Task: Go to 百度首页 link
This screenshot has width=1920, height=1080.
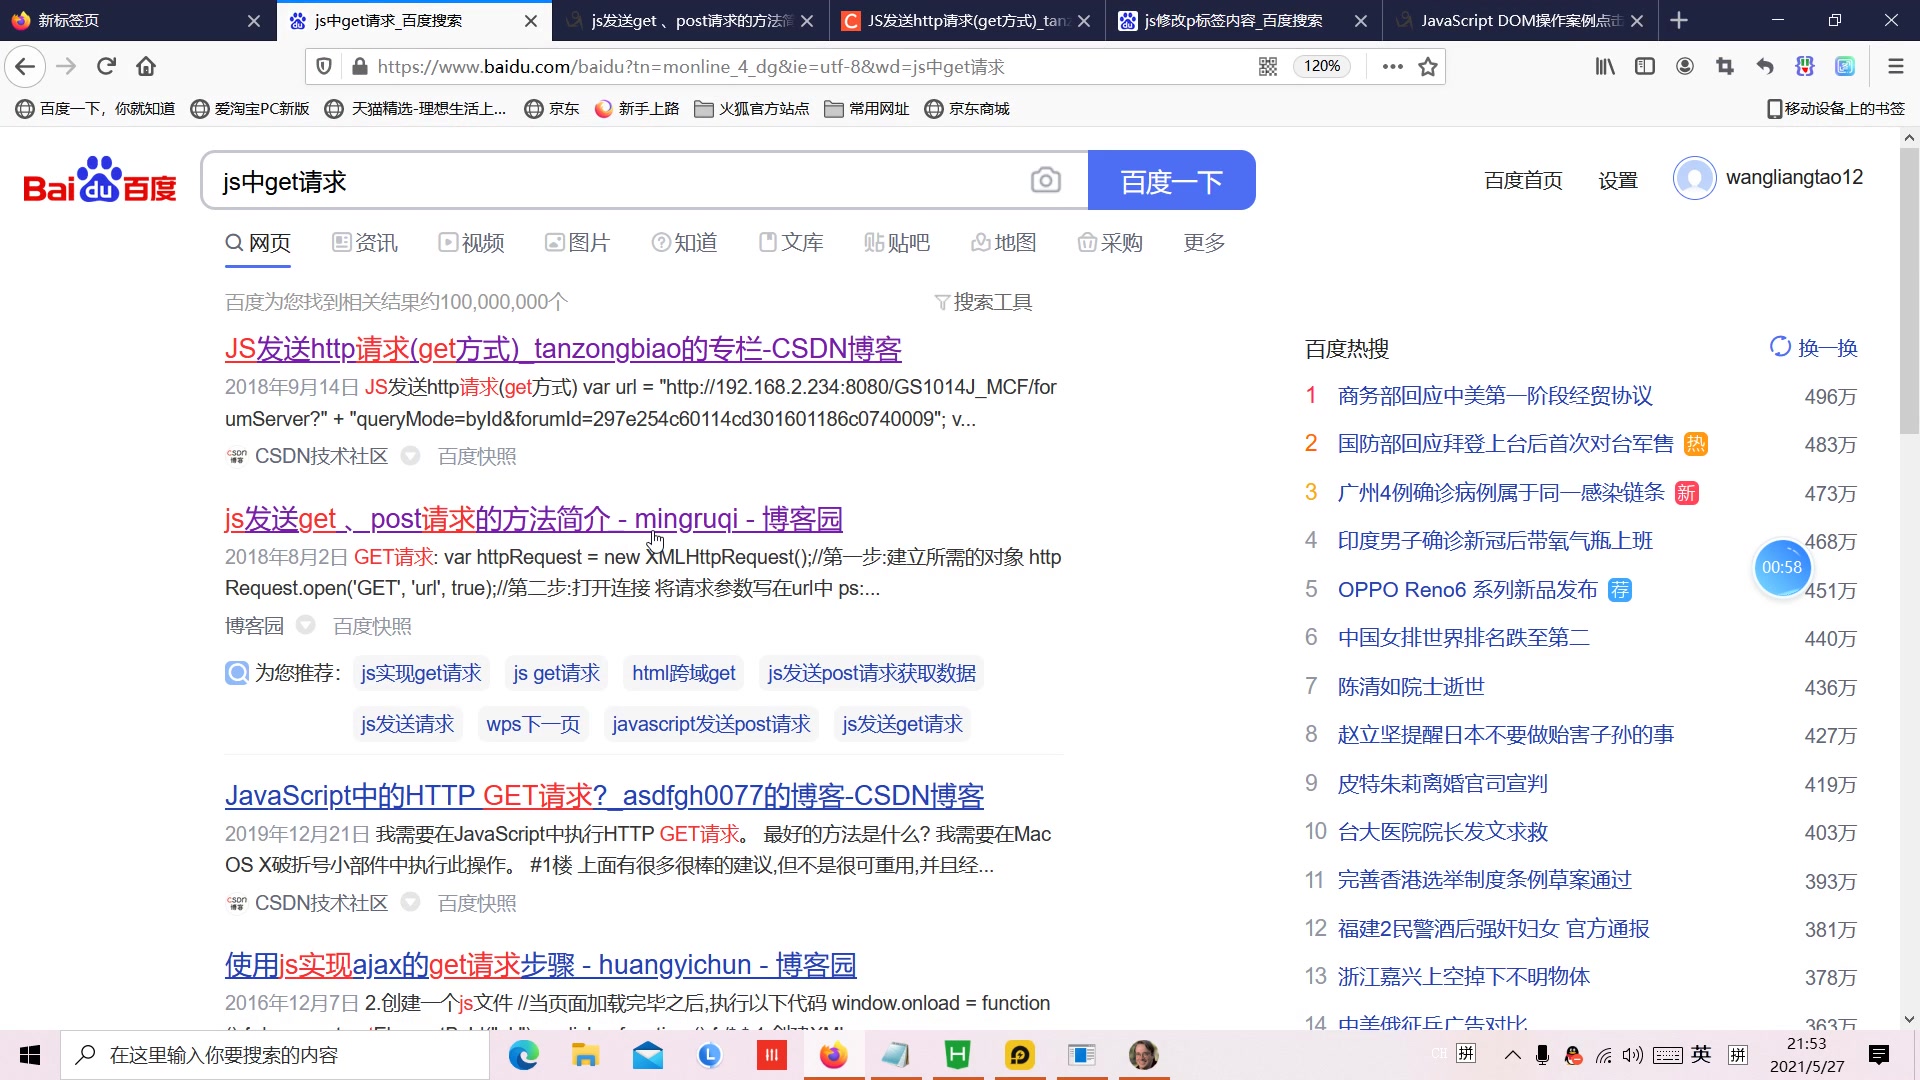Action: pyautogui.click(x=1522, y=180)
